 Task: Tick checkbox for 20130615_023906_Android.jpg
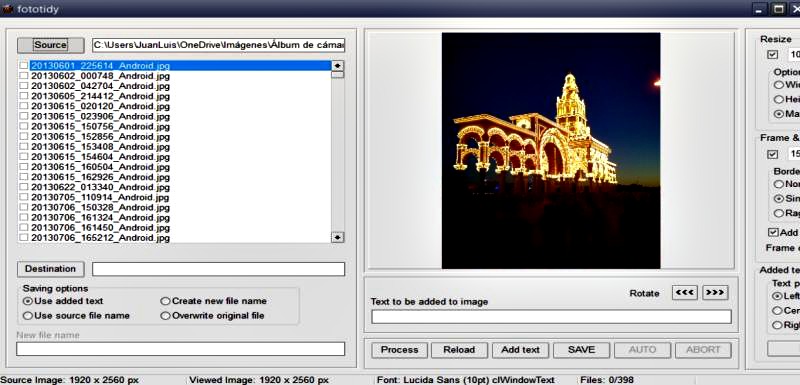[x=23, y=116]
